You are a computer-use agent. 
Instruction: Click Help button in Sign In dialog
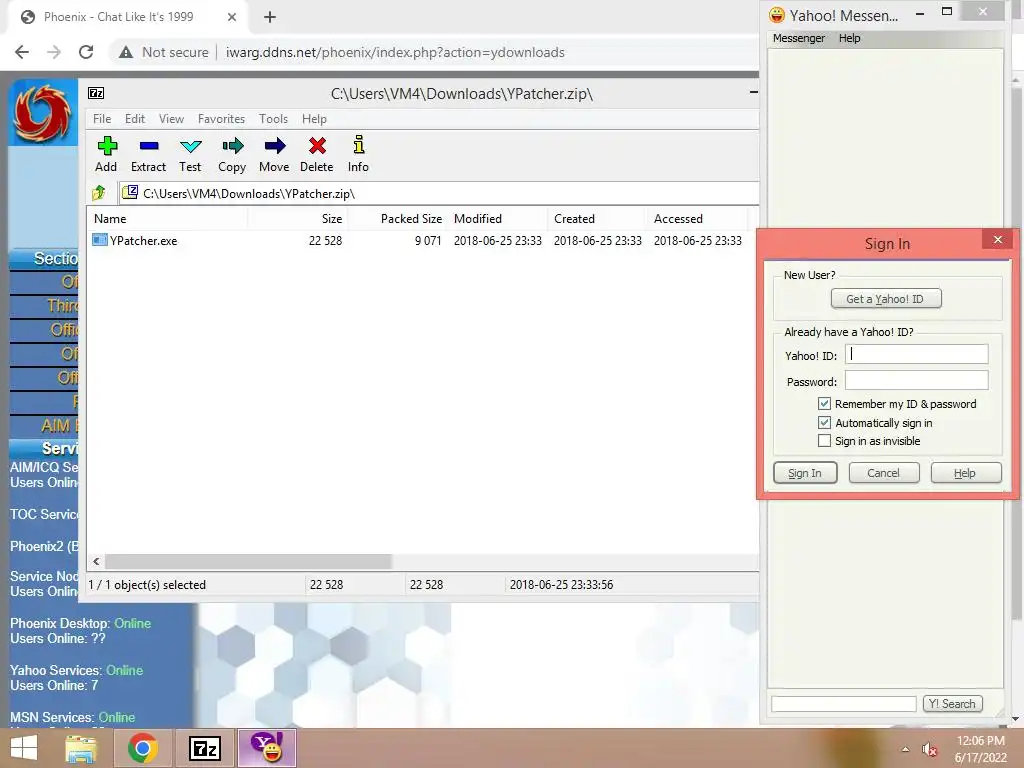[965, 473]
